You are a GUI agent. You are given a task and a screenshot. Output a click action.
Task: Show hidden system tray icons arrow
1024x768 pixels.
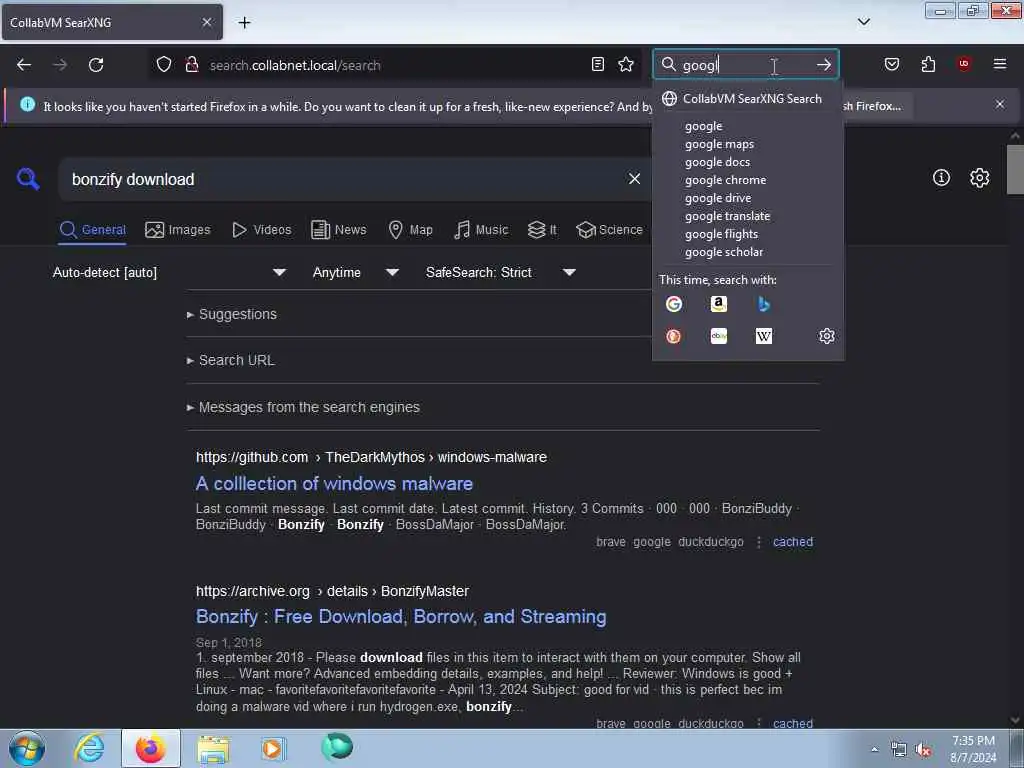tap(874, 750)
